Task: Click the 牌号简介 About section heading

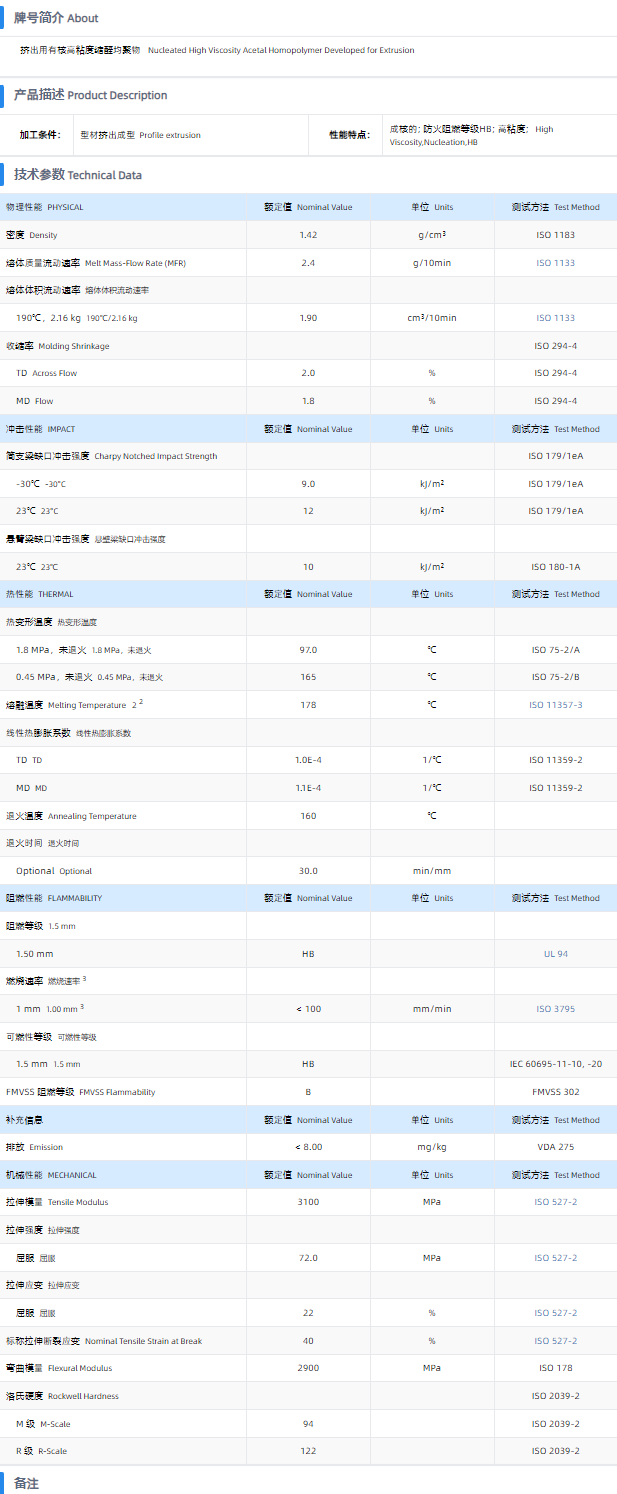Action: click(56, 18)
